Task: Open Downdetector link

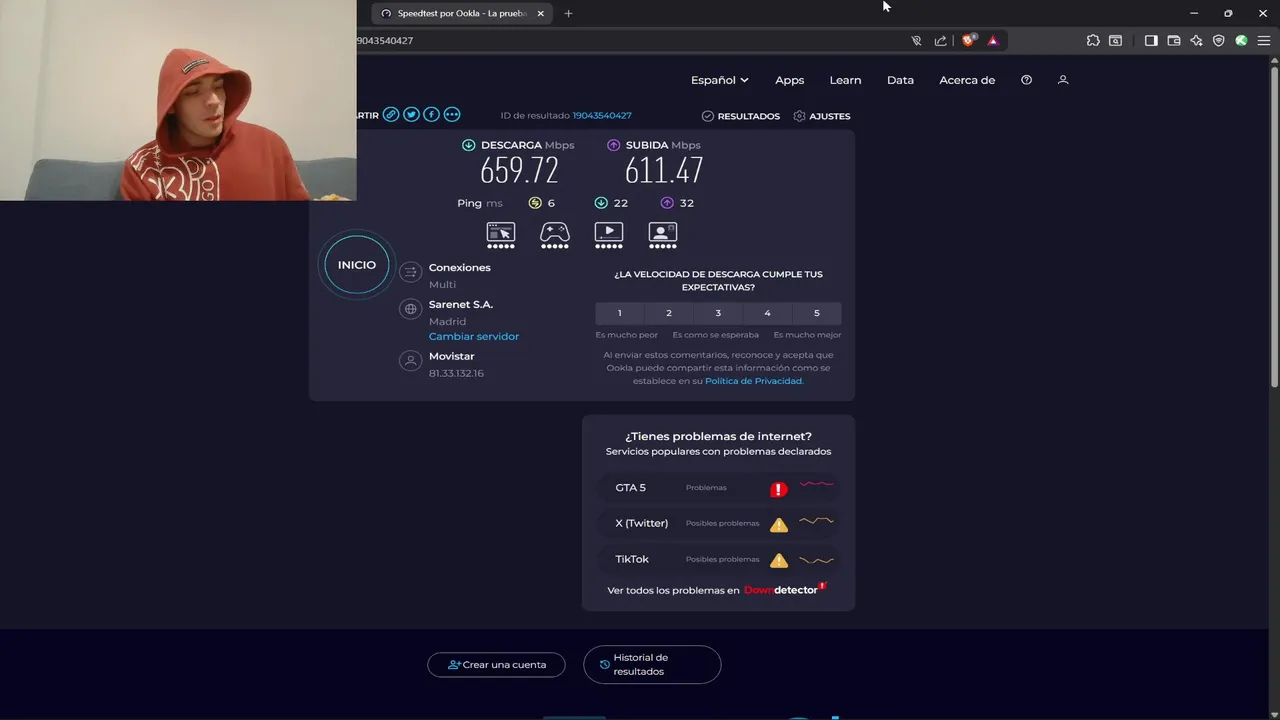Action: pos(784,589)
